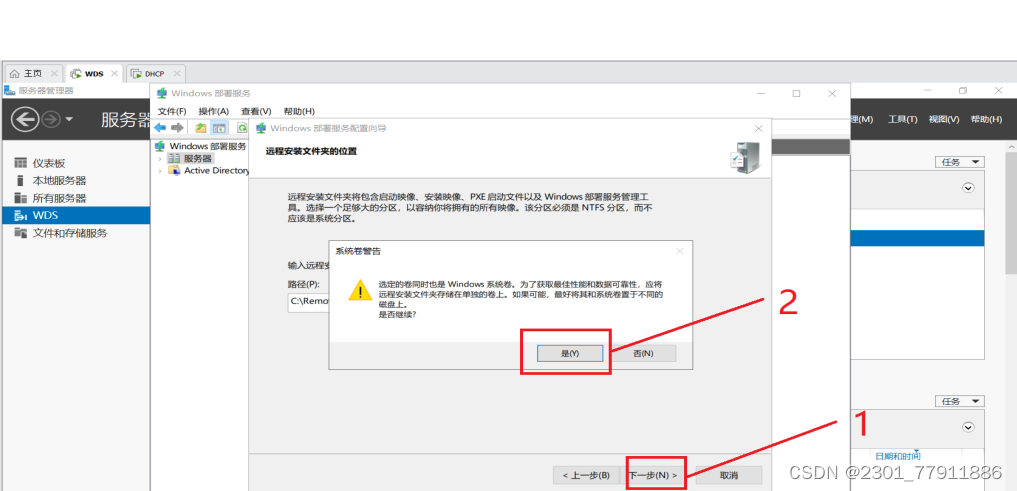The image size is (1017, 491).
Task: Open 视图(V) menu in Server Manager
Action: [x=944, y=119]
